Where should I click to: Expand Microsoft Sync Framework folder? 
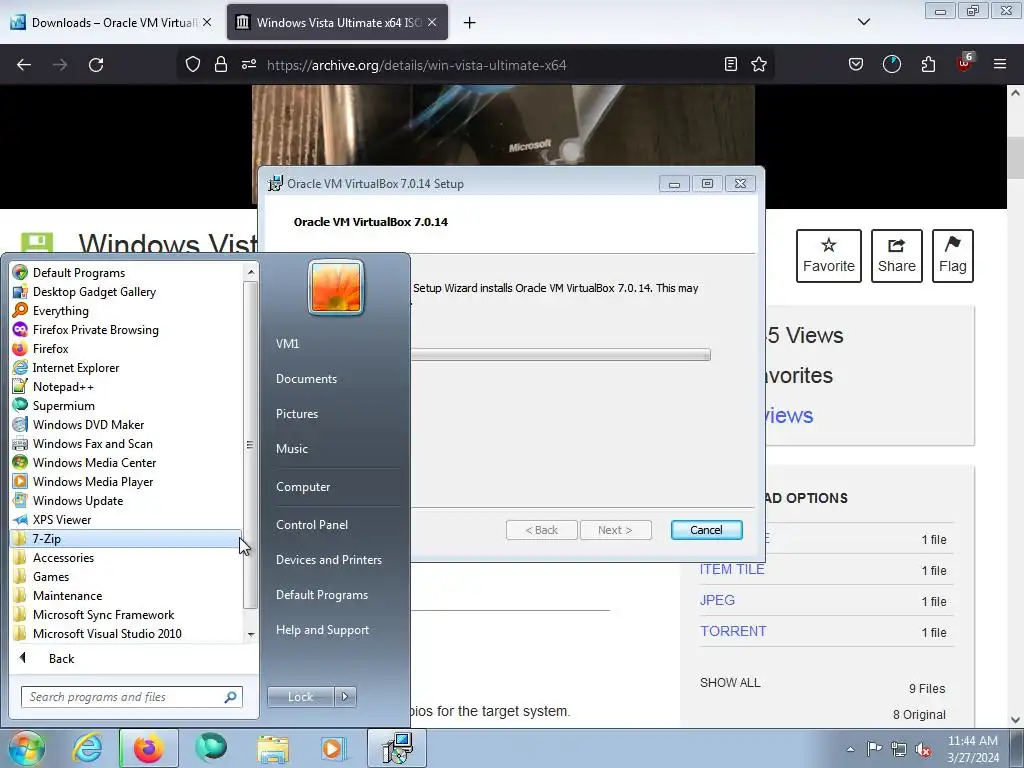103,614
